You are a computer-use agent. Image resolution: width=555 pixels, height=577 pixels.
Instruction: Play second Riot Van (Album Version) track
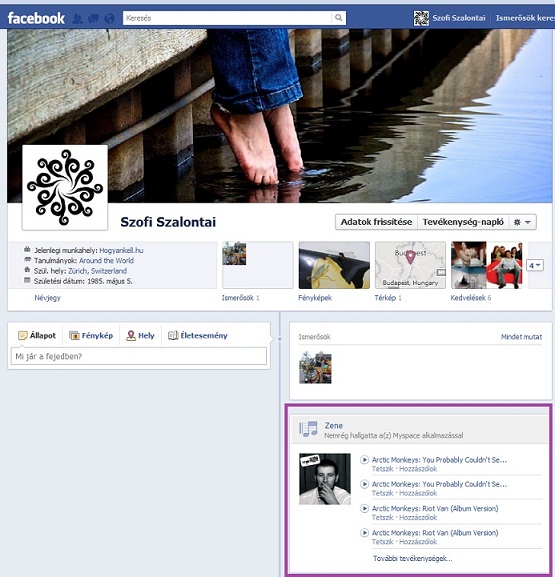coord(364,533)
